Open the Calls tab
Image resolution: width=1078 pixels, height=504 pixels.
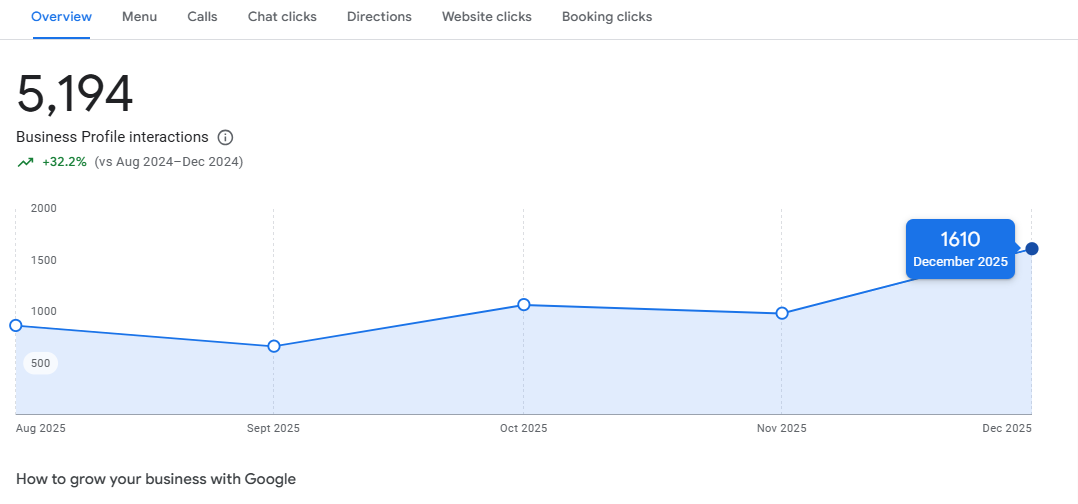[202, 17]
